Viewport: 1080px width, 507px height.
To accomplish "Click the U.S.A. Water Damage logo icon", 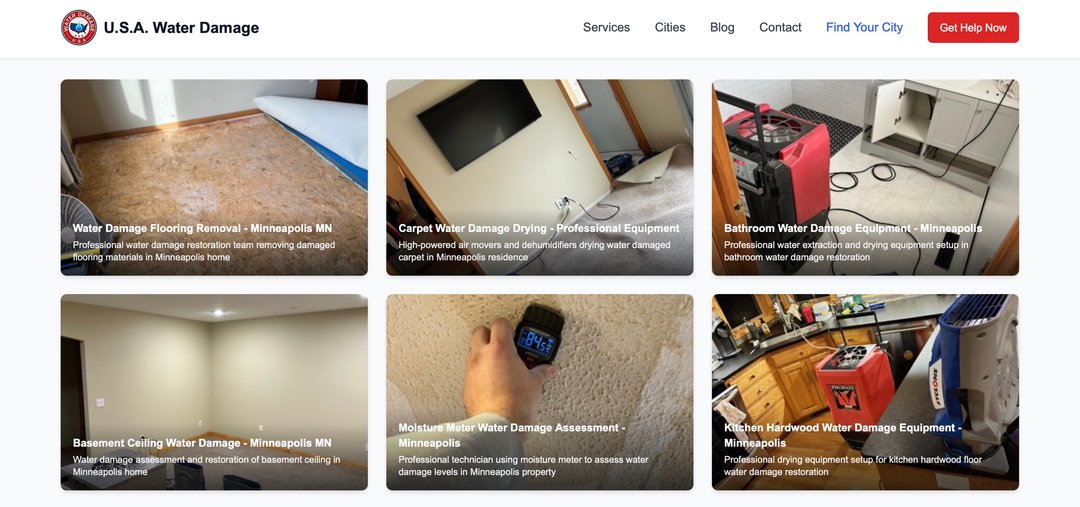I will pyautogui.click(x=79, y=28).
